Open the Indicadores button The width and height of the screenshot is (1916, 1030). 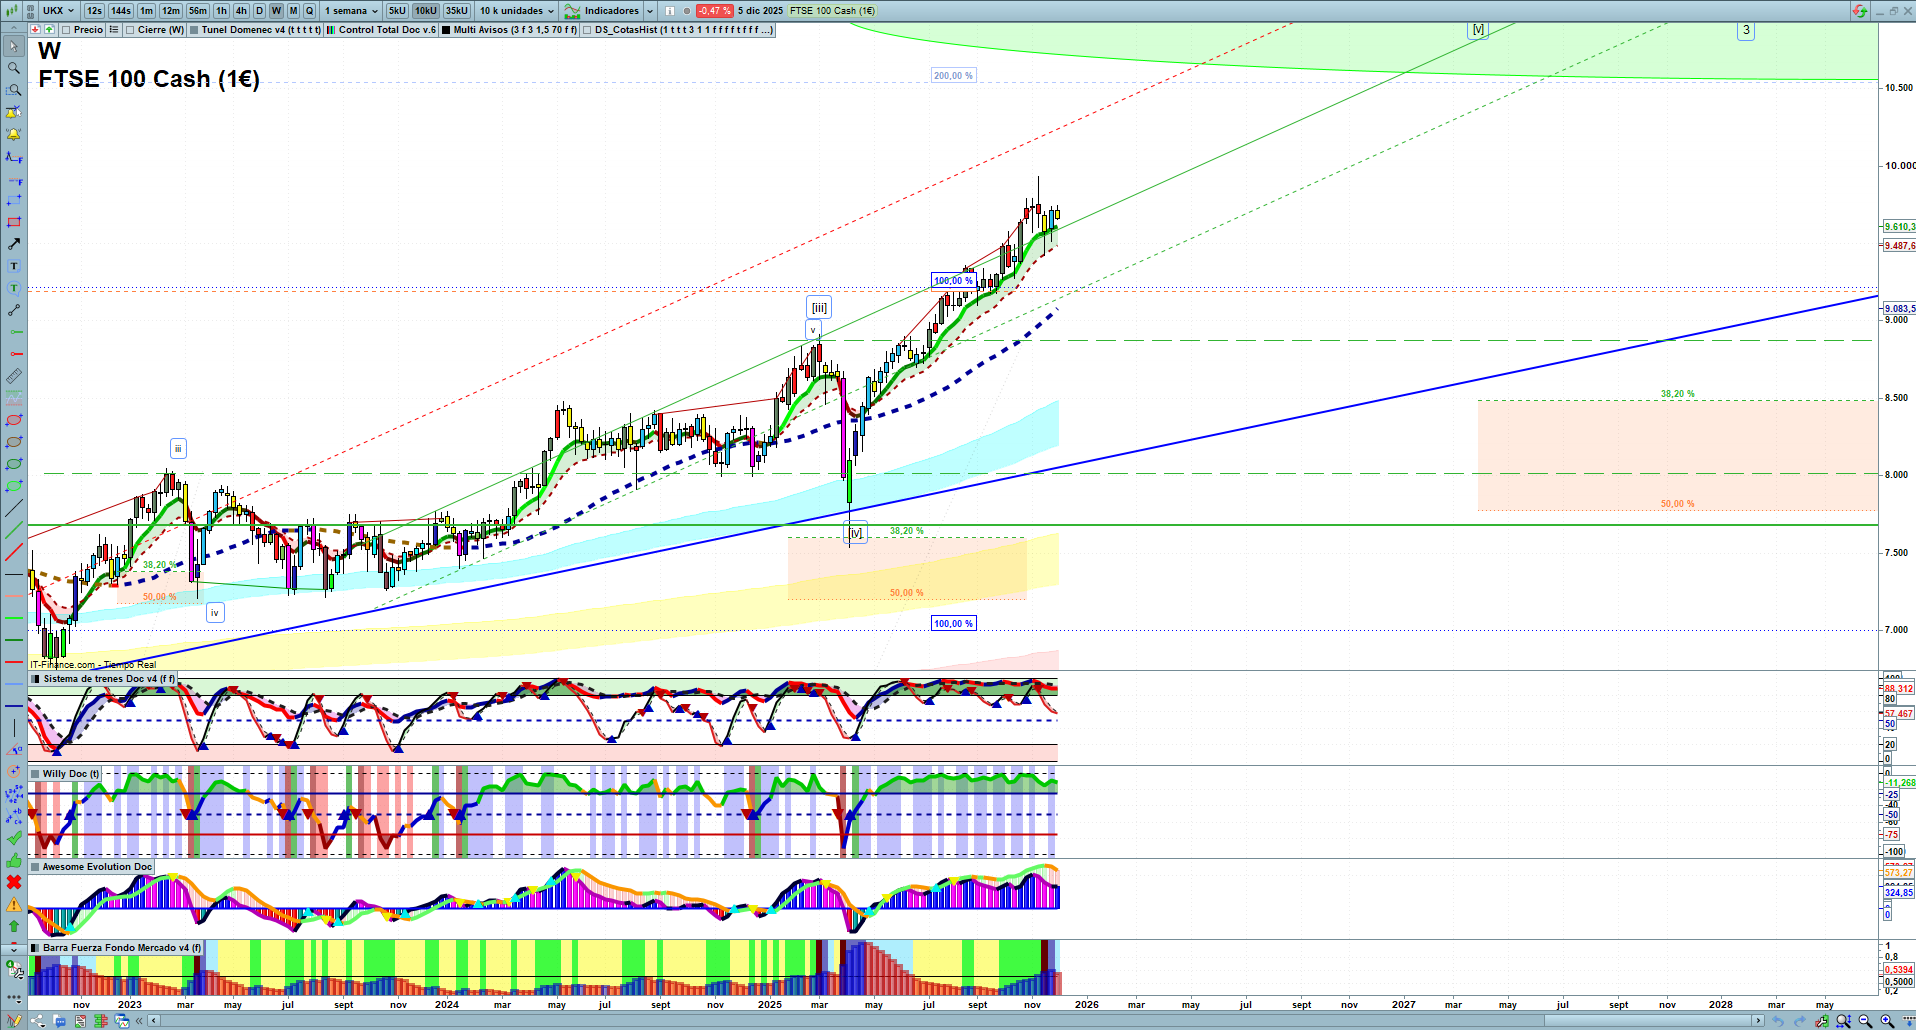pyautogui.click(x=602, y=11)
